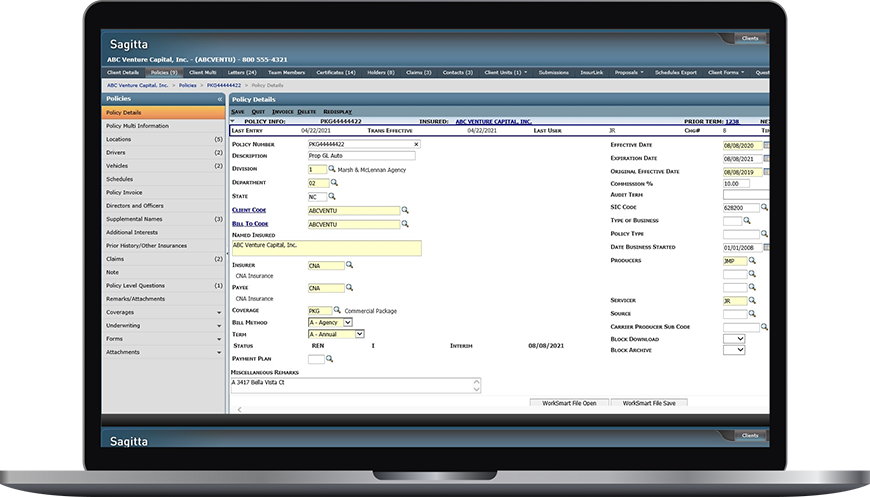Collapse the Policies sidebar with double-chevron
This screenshot has height=497, width=870.
coord(219,100)
